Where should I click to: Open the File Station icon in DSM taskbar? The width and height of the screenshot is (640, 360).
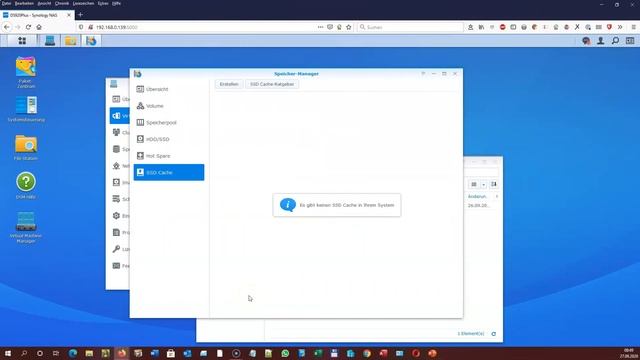[x=71, y=40]
